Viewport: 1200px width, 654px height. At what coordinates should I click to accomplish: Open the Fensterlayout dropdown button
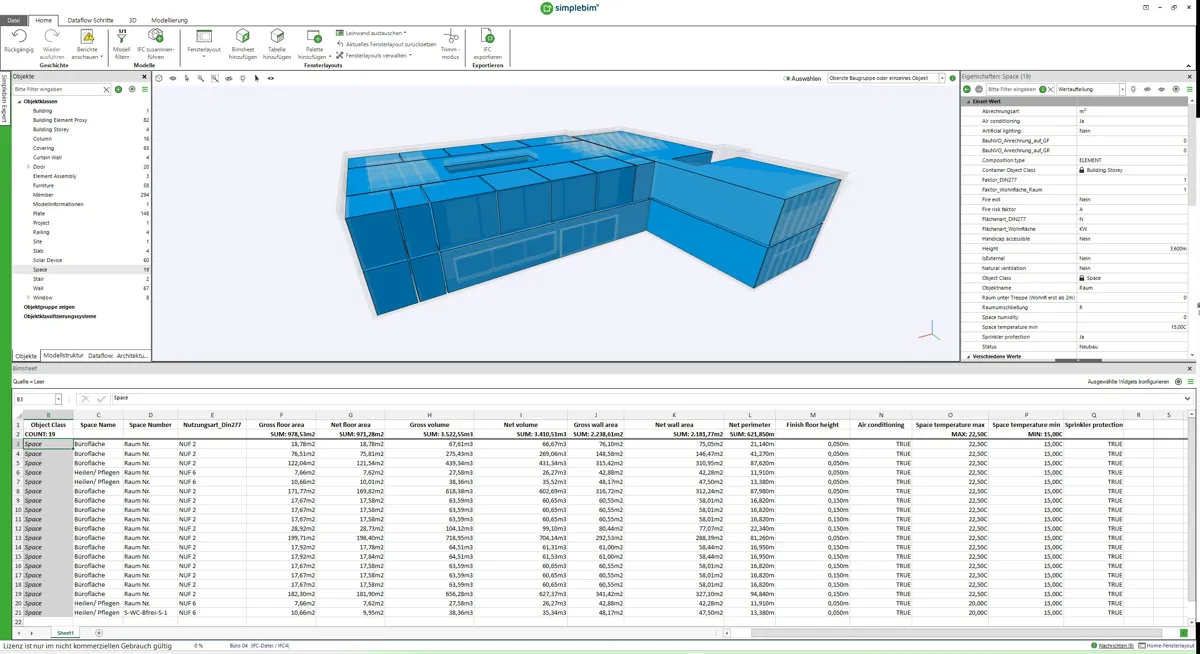pos(204,45)
